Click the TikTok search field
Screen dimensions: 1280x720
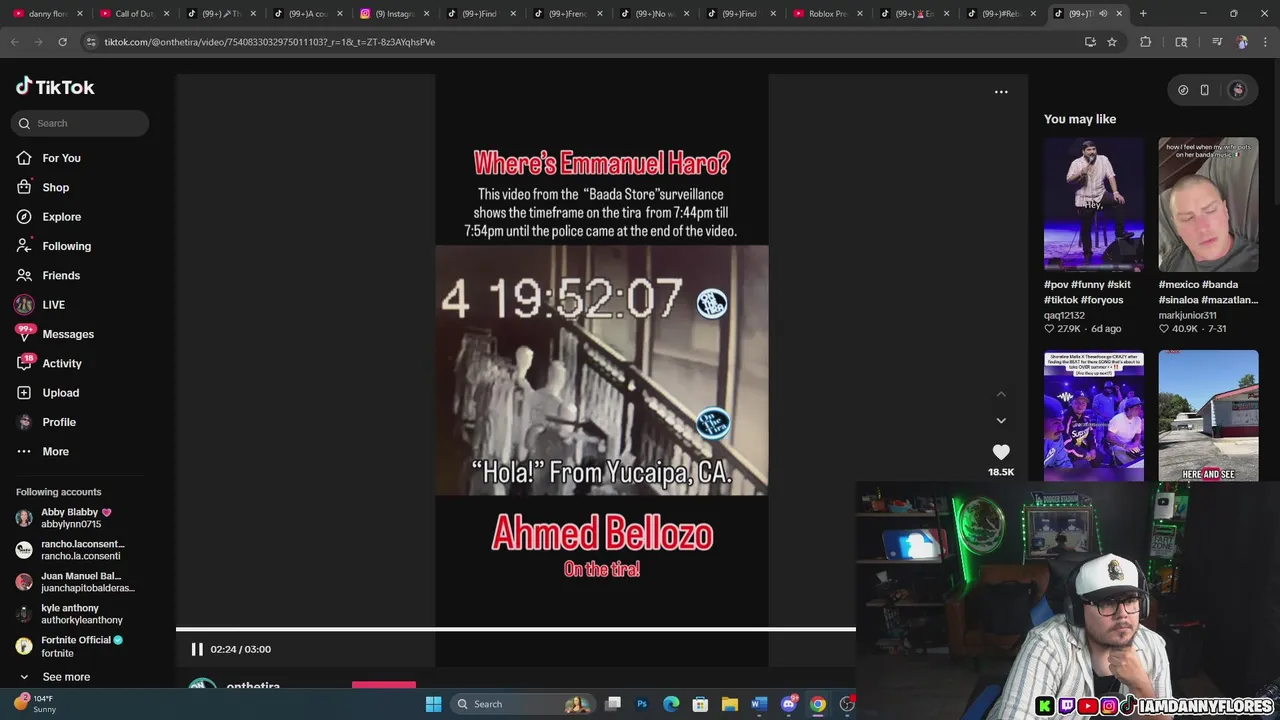[80, 123]
